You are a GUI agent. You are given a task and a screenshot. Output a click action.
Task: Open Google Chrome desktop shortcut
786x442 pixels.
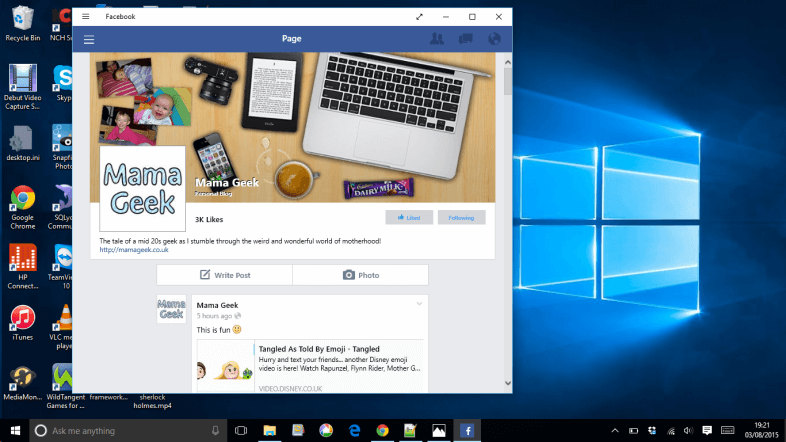[x=23, y=207]
